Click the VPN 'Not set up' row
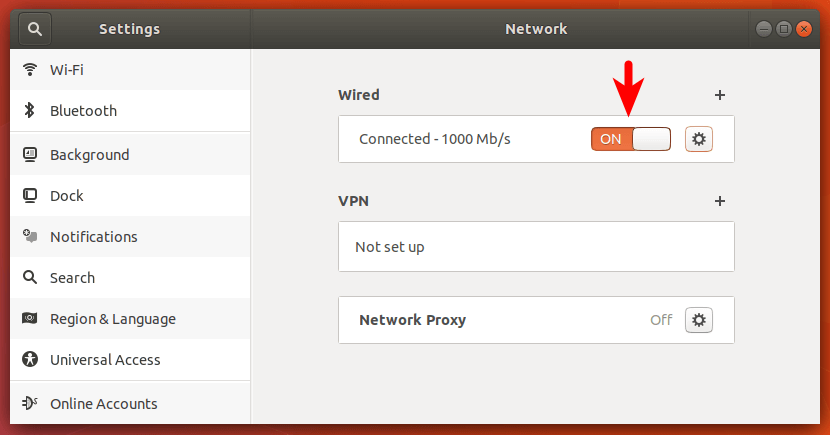 tap(536, 247)
